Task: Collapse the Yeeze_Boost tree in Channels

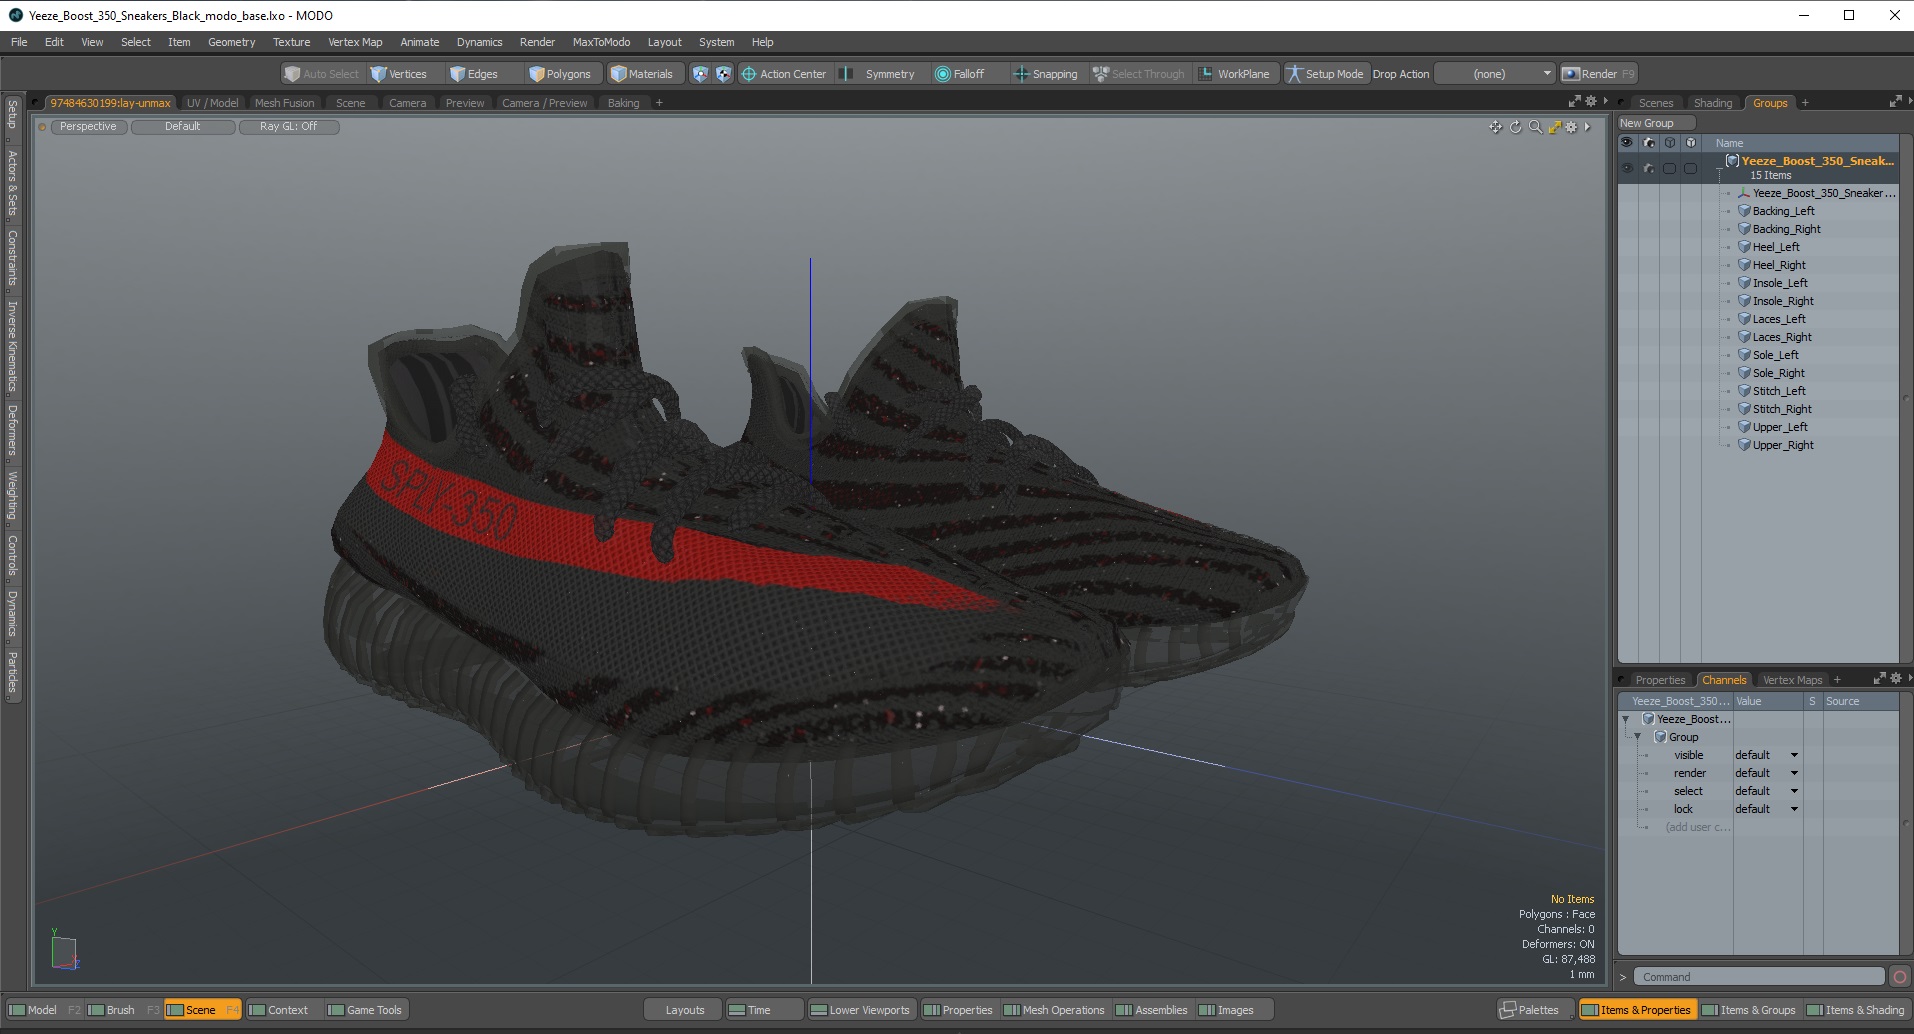Action: 1625,719
